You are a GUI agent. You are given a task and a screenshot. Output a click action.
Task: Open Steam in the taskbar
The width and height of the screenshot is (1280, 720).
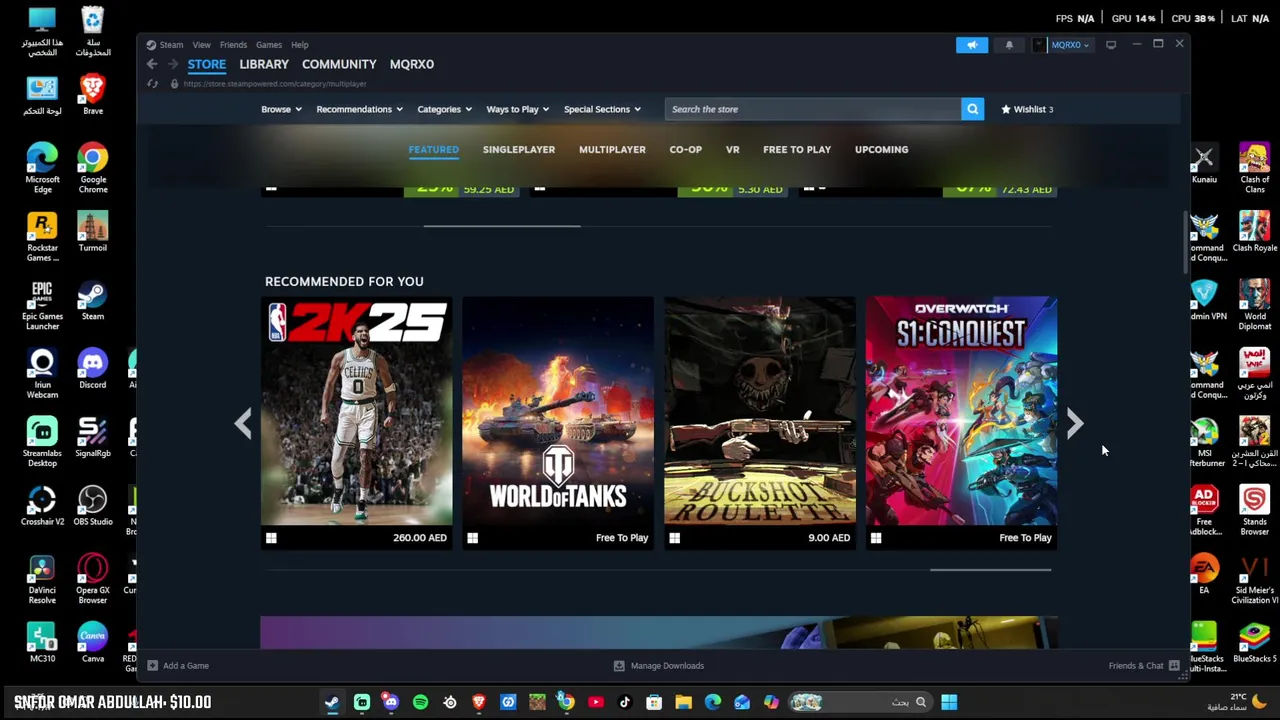(331, 702)
